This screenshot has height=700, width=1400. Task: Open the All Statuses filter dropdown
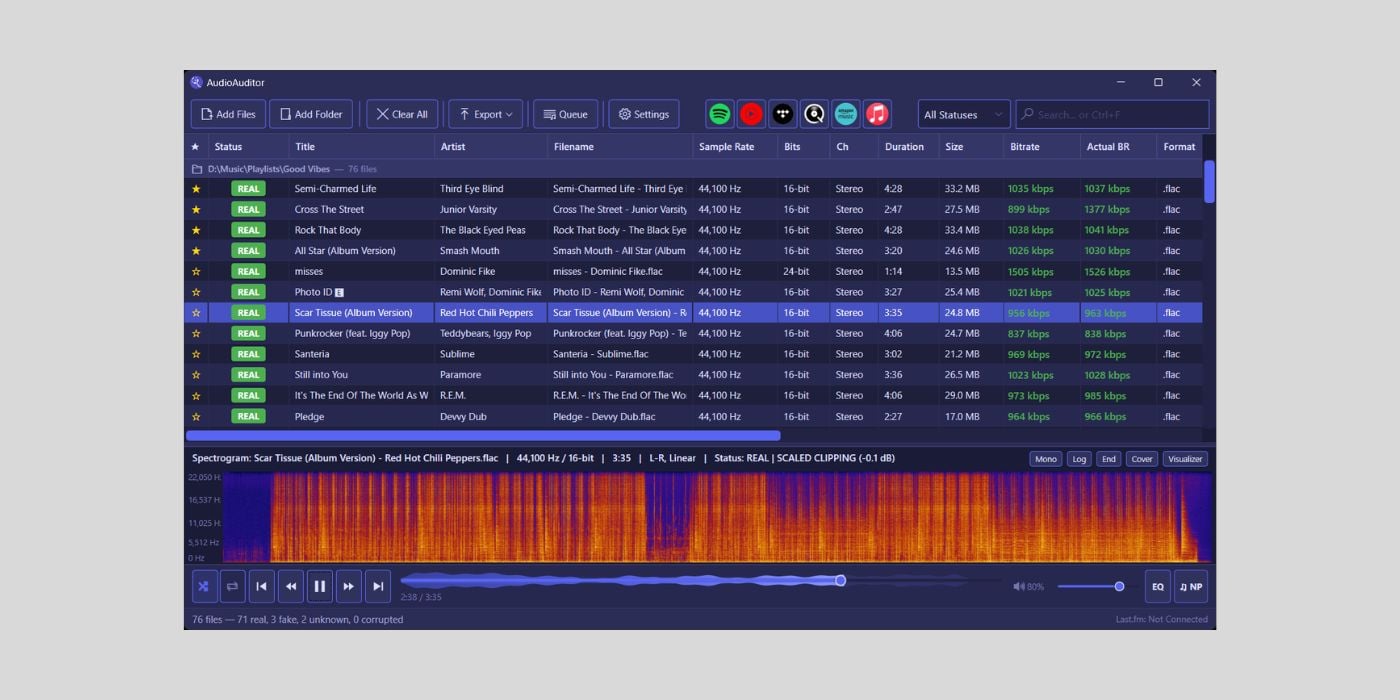point(964,114)
